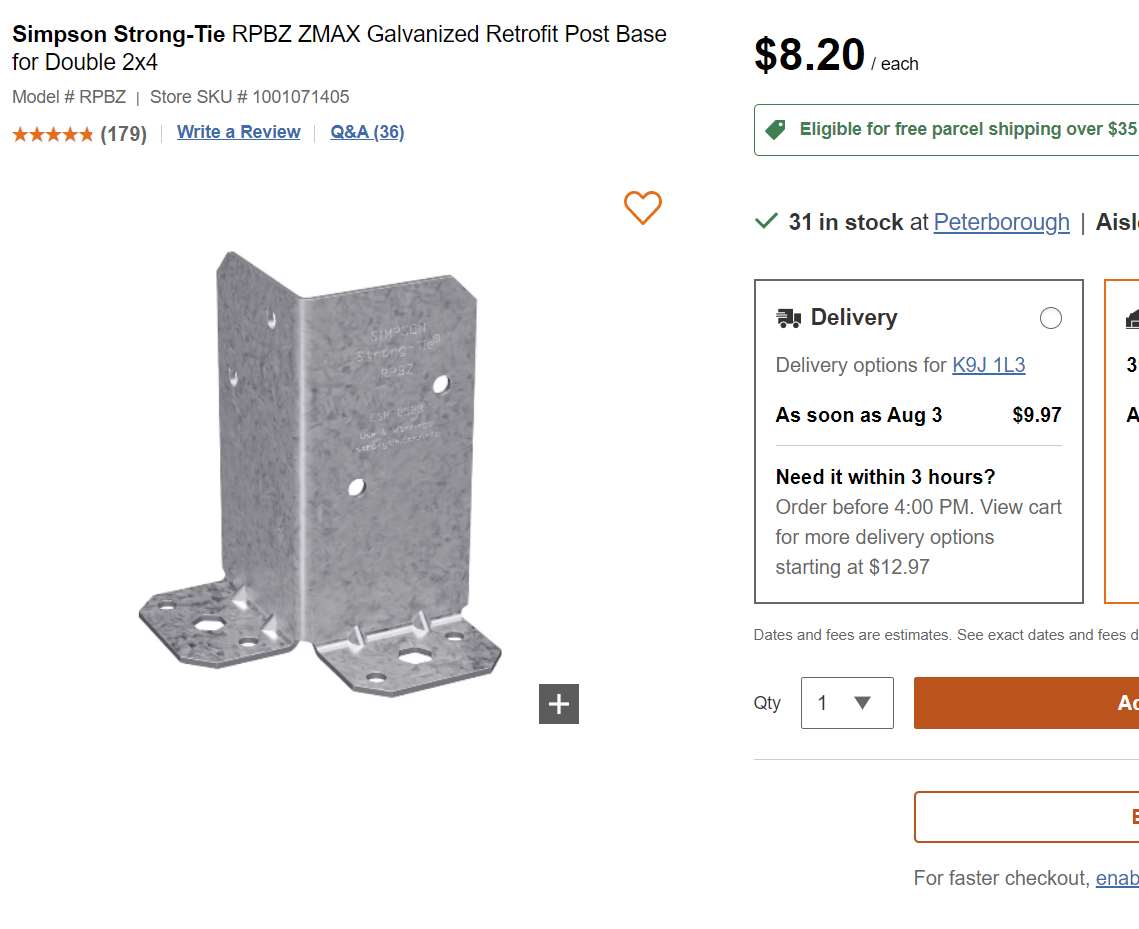
Task: Change postal code K9J 1L3
Action: pyautogui.click(x=988, y=365)
